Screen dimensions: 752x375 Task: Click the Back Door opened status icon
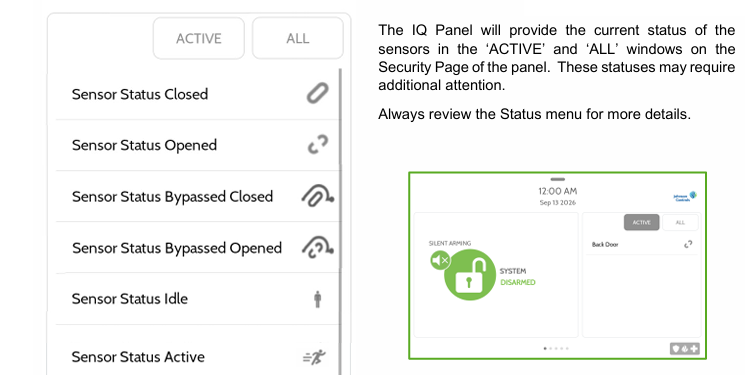pyautogui.click(x=688, y=245)
